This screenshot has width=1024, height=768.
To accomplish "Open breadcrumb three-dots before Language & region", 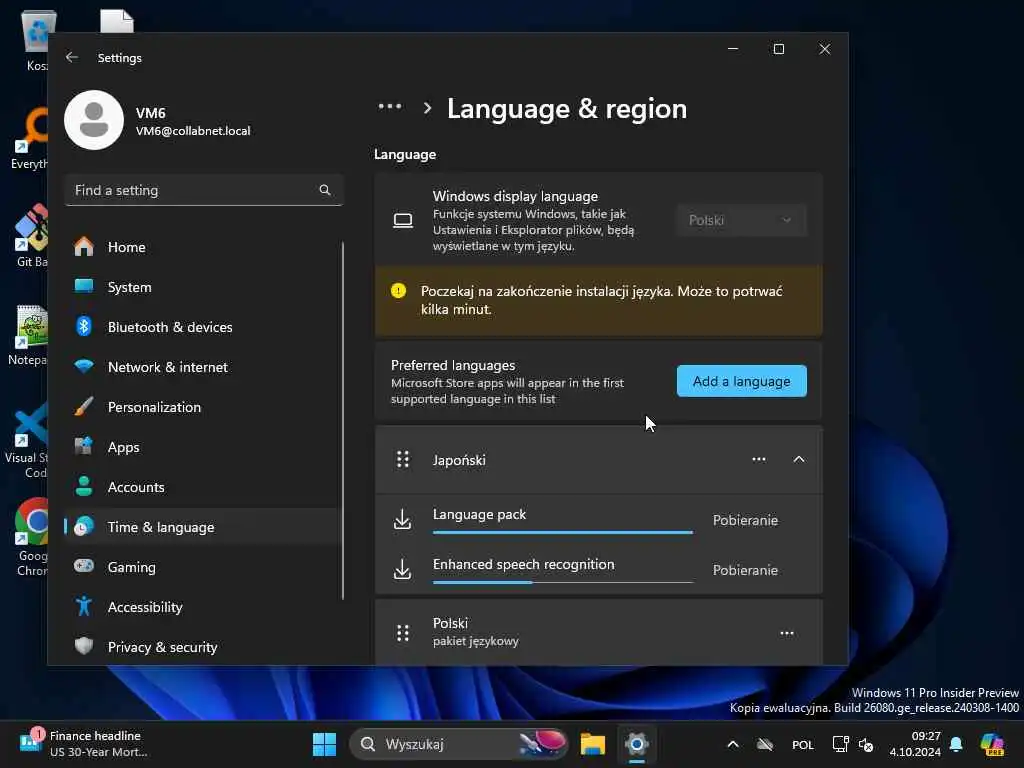I will 390,107.
